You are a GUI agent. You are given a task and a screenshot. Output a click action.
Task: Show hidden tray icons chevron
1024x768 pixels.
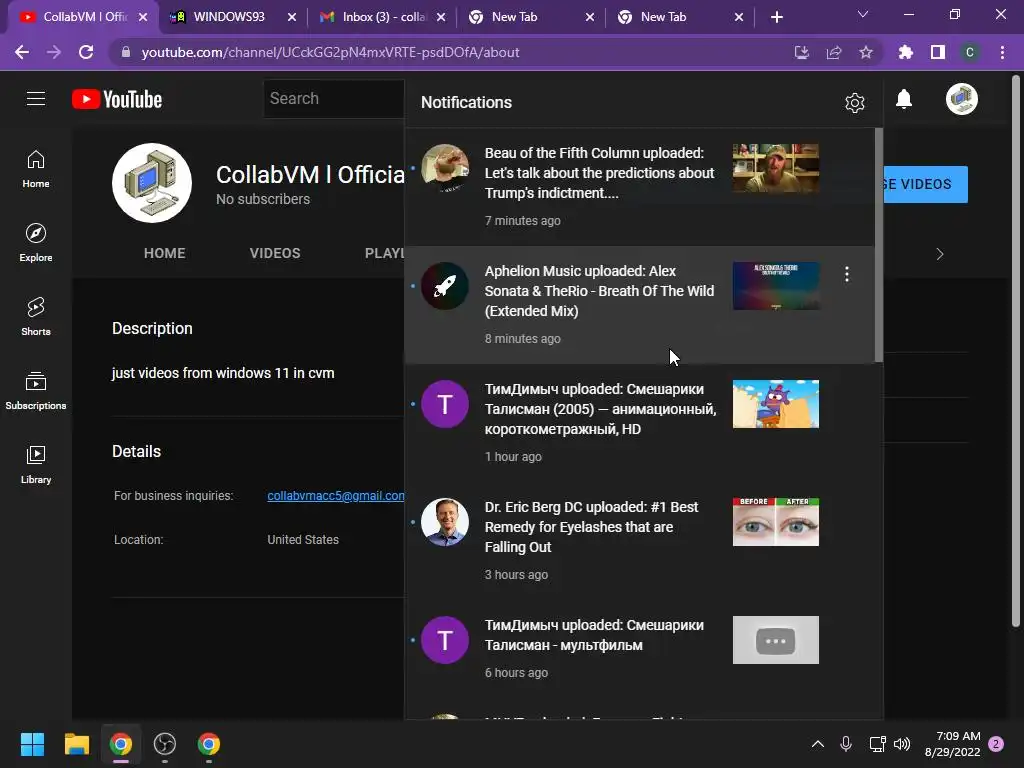(x=818, y=744)
